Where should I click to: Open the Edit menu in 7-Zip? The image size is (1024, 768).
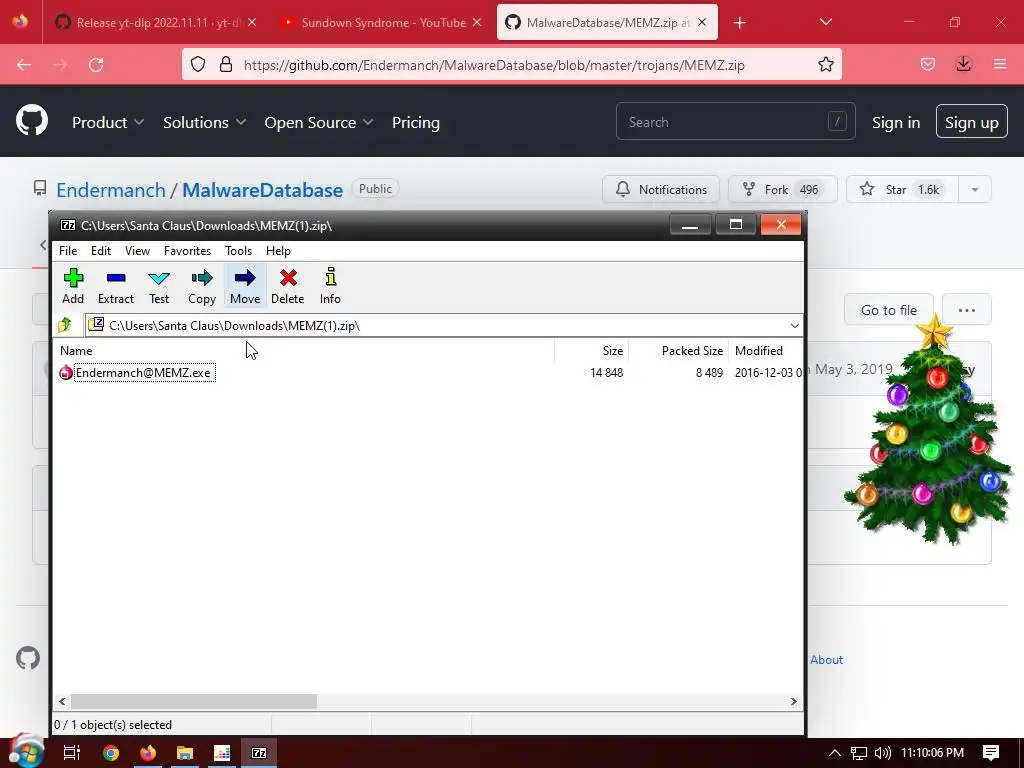pos(101,251)
